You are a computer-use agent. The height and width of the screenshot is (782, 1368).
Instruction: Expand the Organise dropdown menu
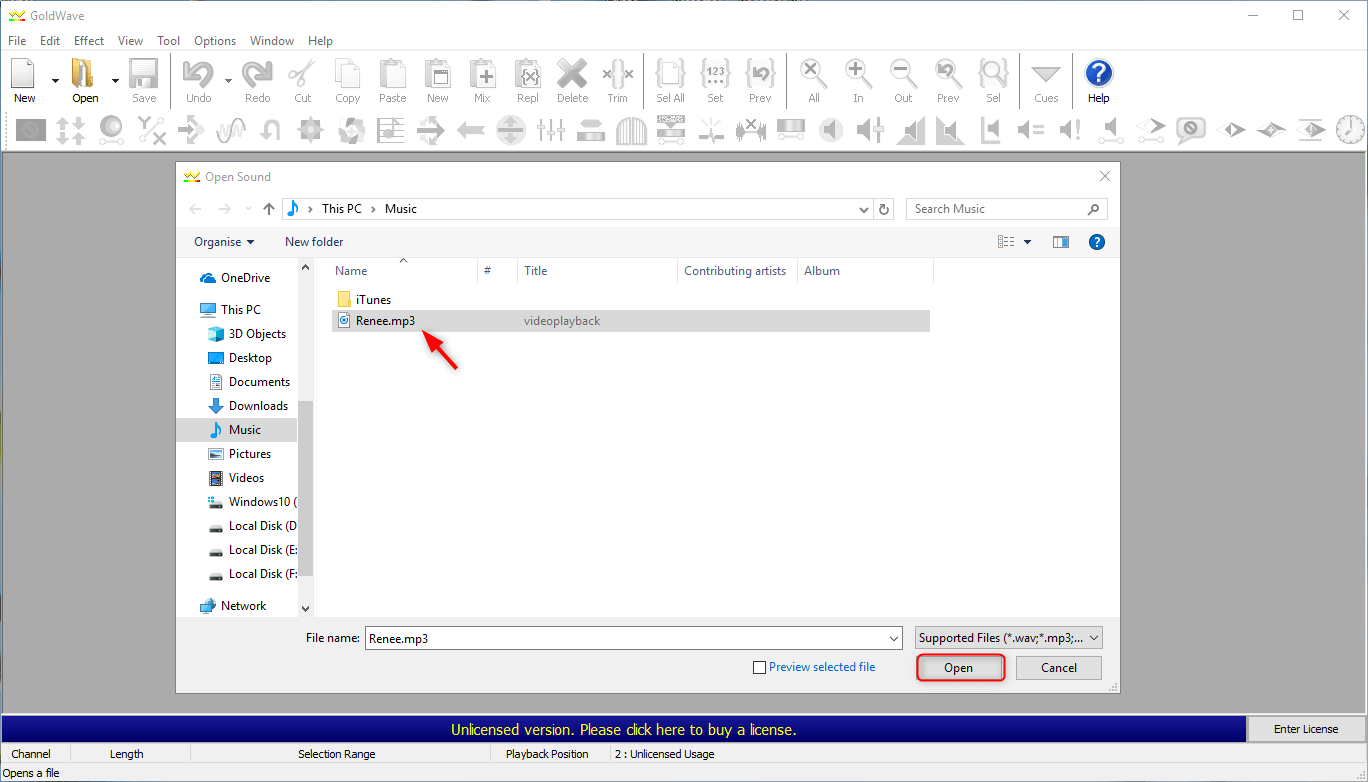click(224, 242)
